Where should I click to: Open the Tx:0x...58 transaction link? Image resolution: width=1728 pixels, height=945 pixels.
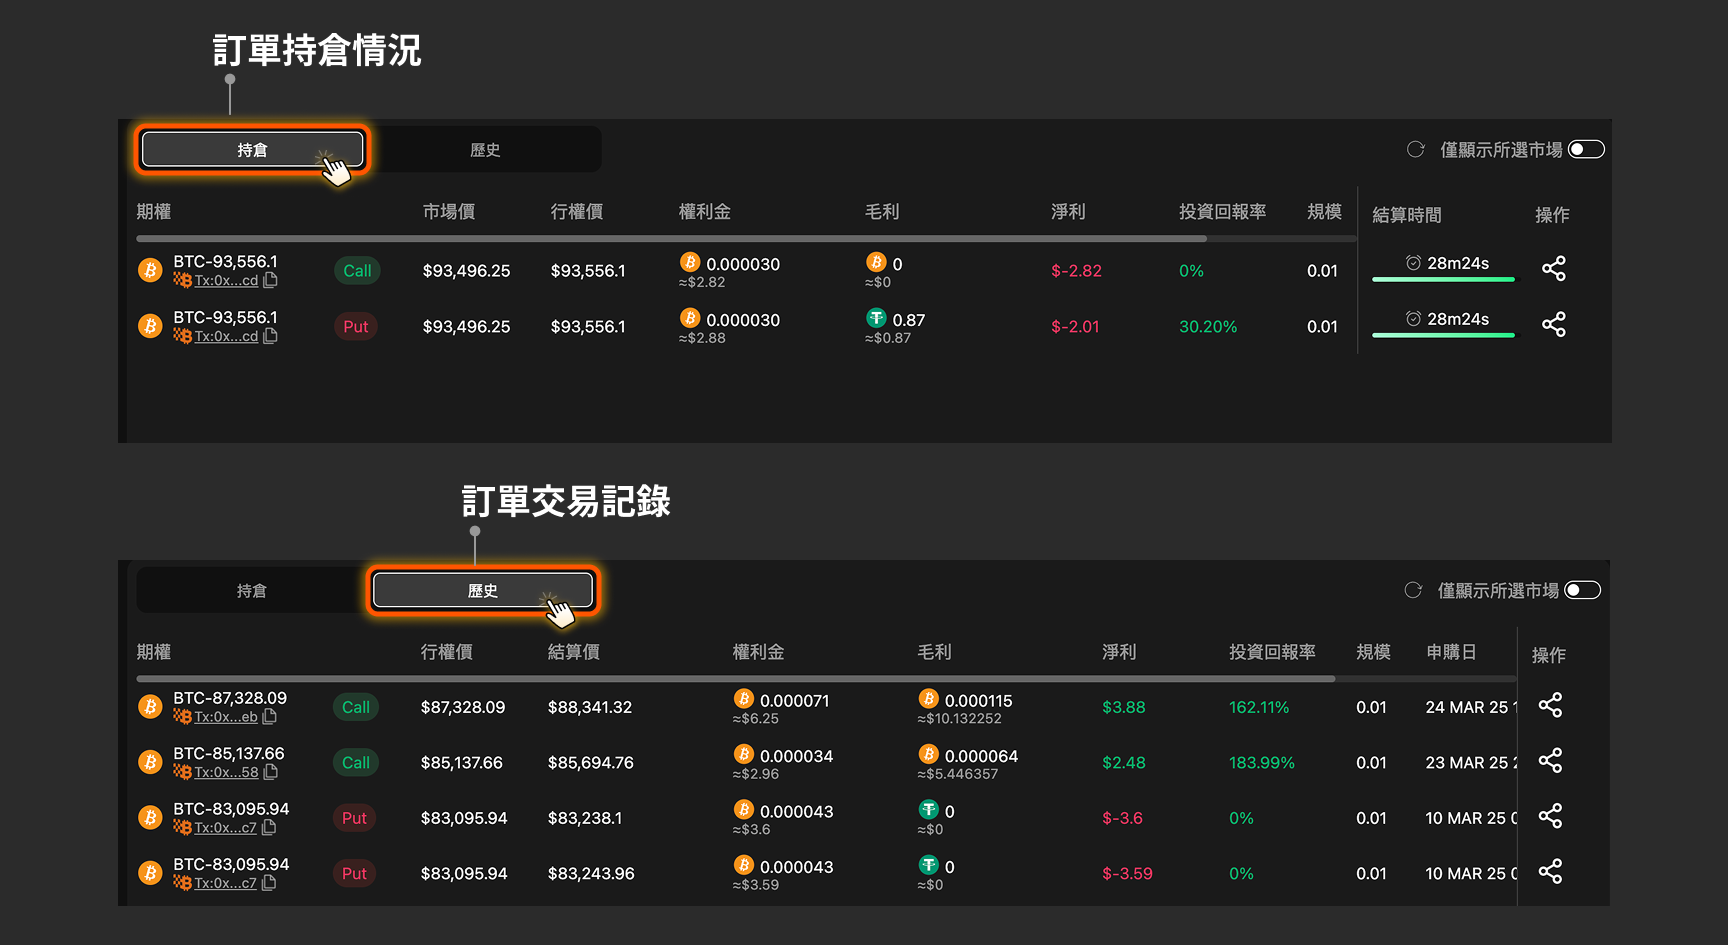point(225,772)
